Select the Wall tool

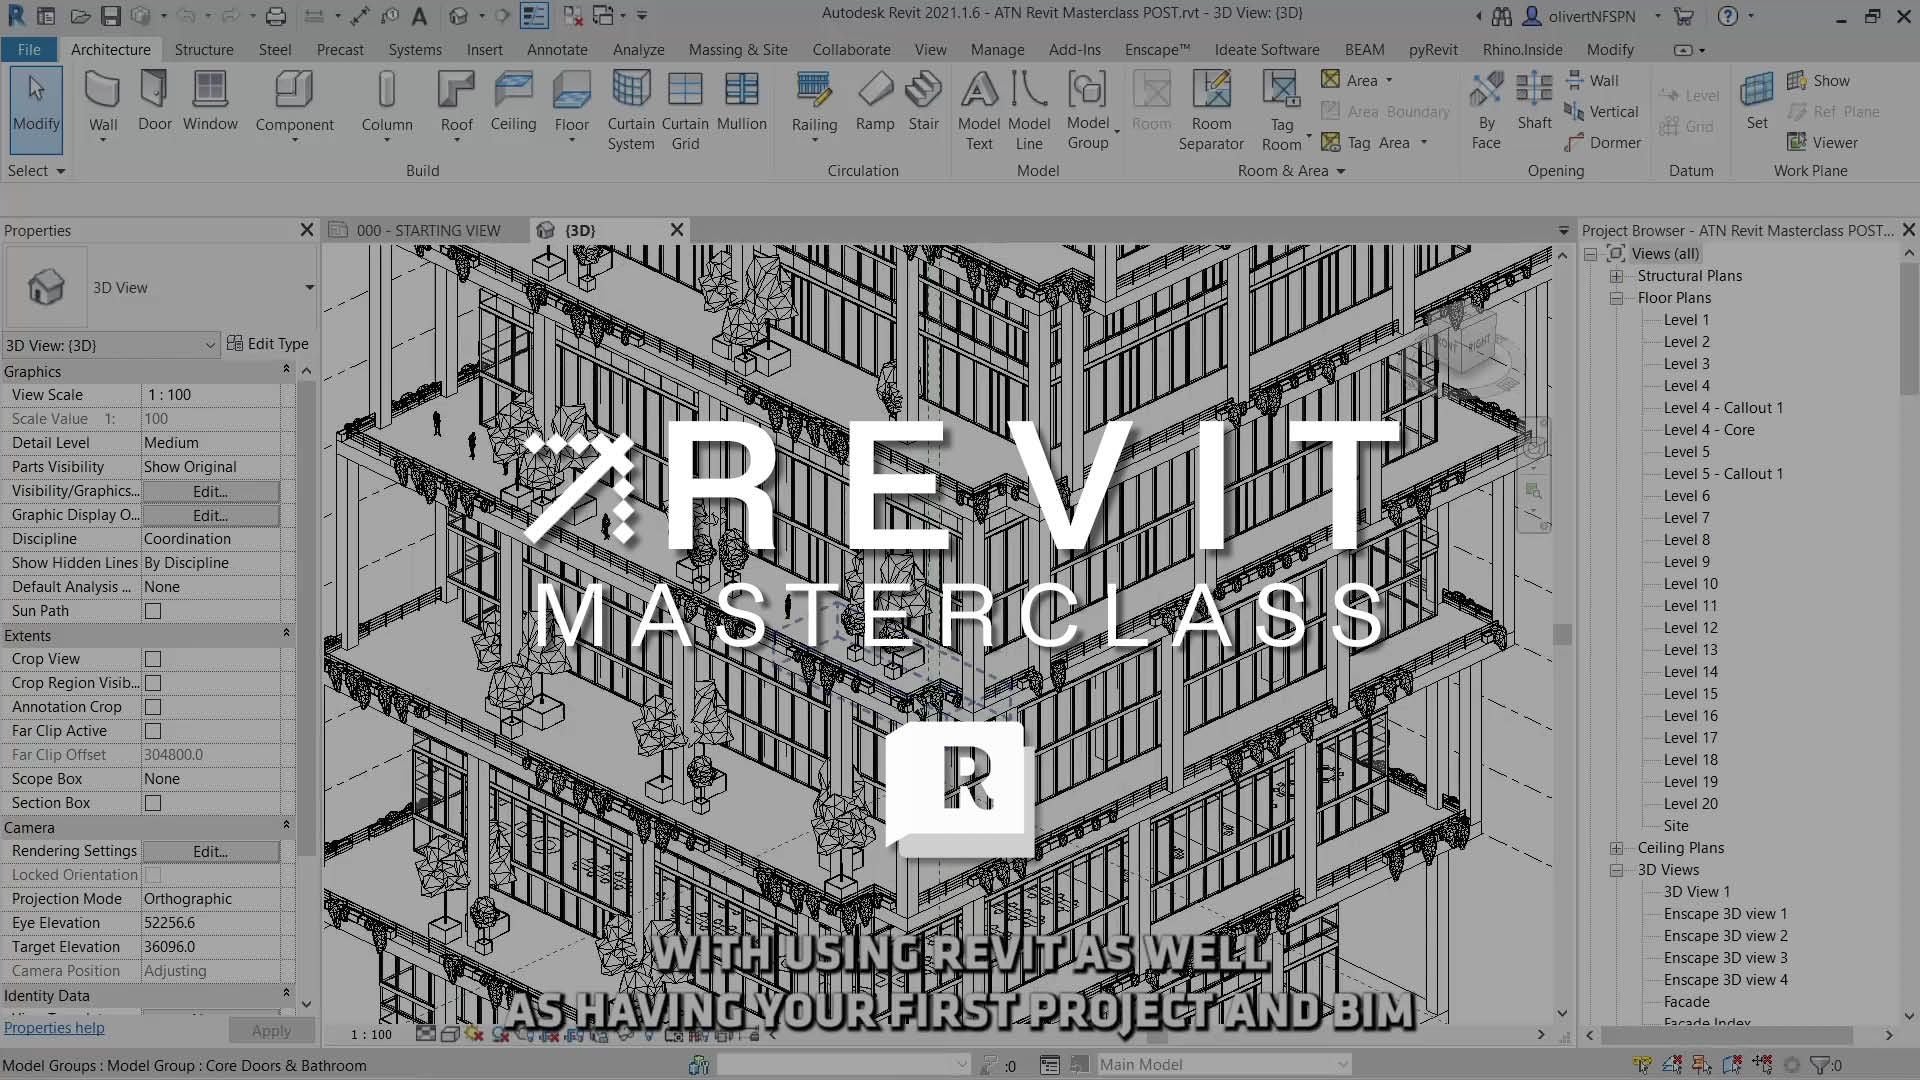point(103,105)
